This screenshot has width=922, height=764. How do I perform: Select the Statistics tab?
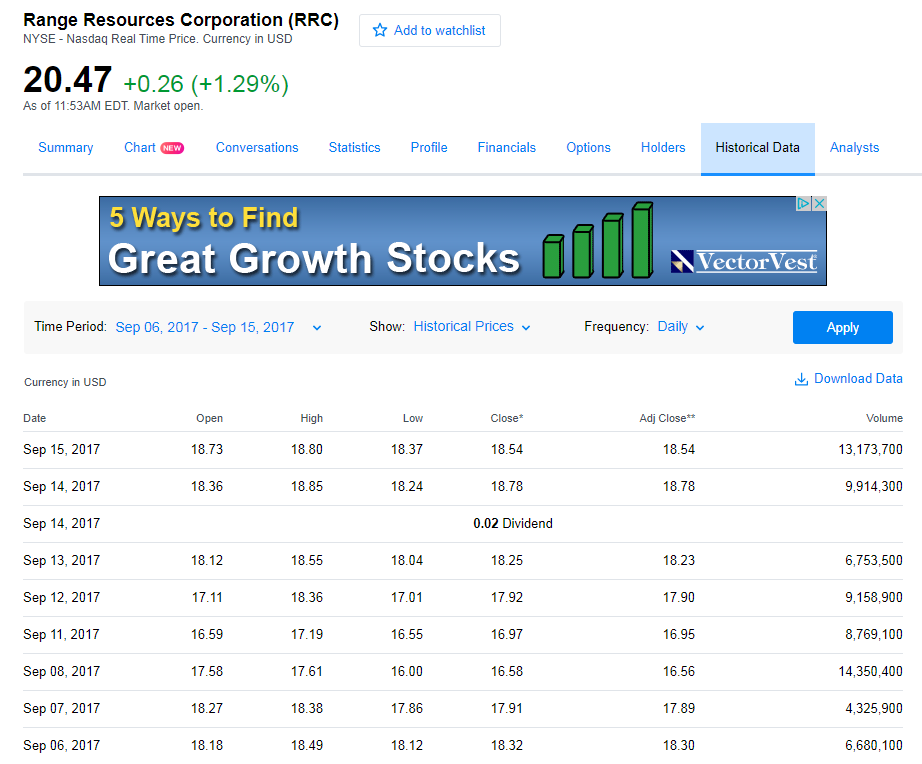[355, 148]
